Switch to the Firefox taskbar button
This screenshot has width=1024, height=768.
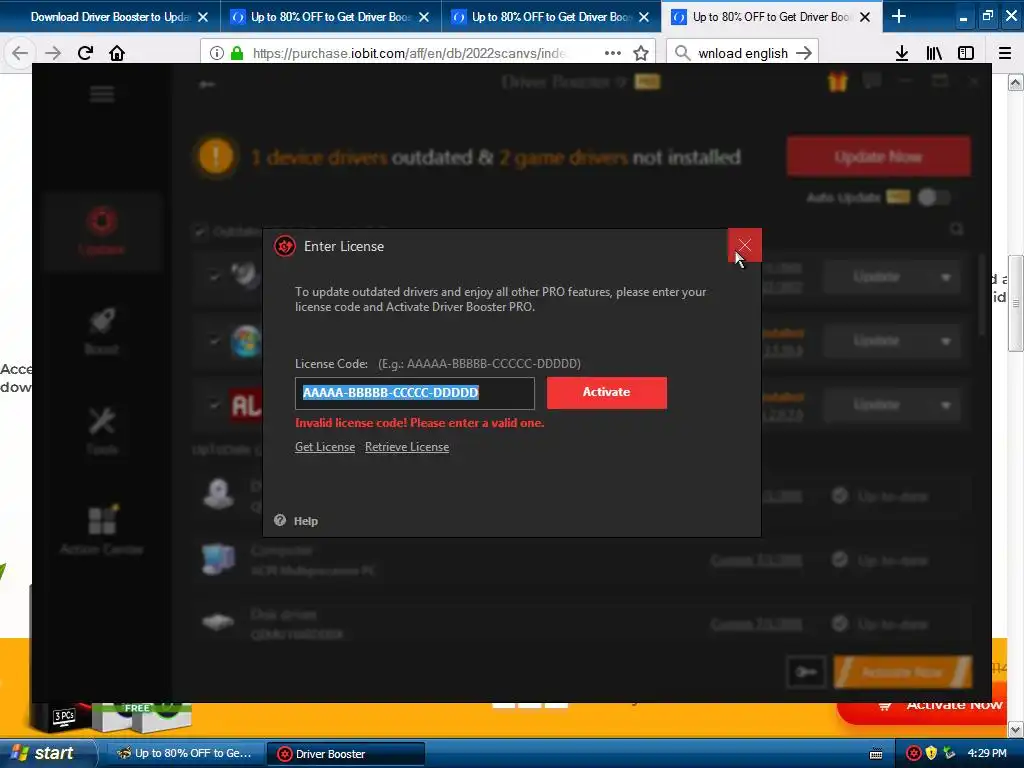(186, 754)
